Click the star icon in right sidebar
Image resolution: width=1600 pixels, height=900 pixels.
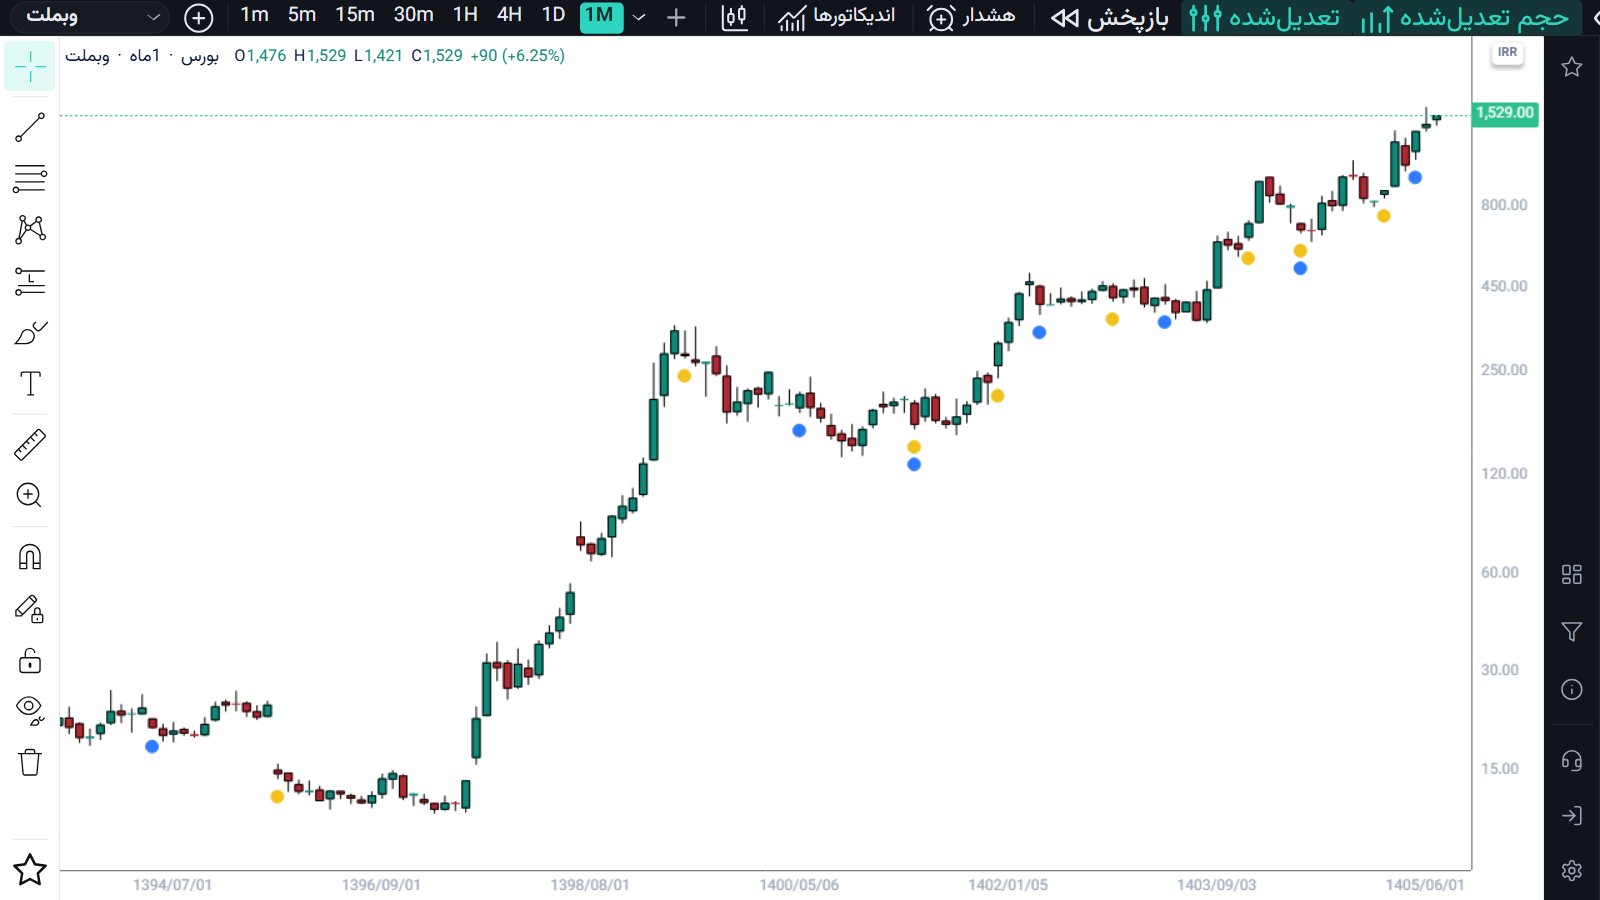tap(1572, 67)
